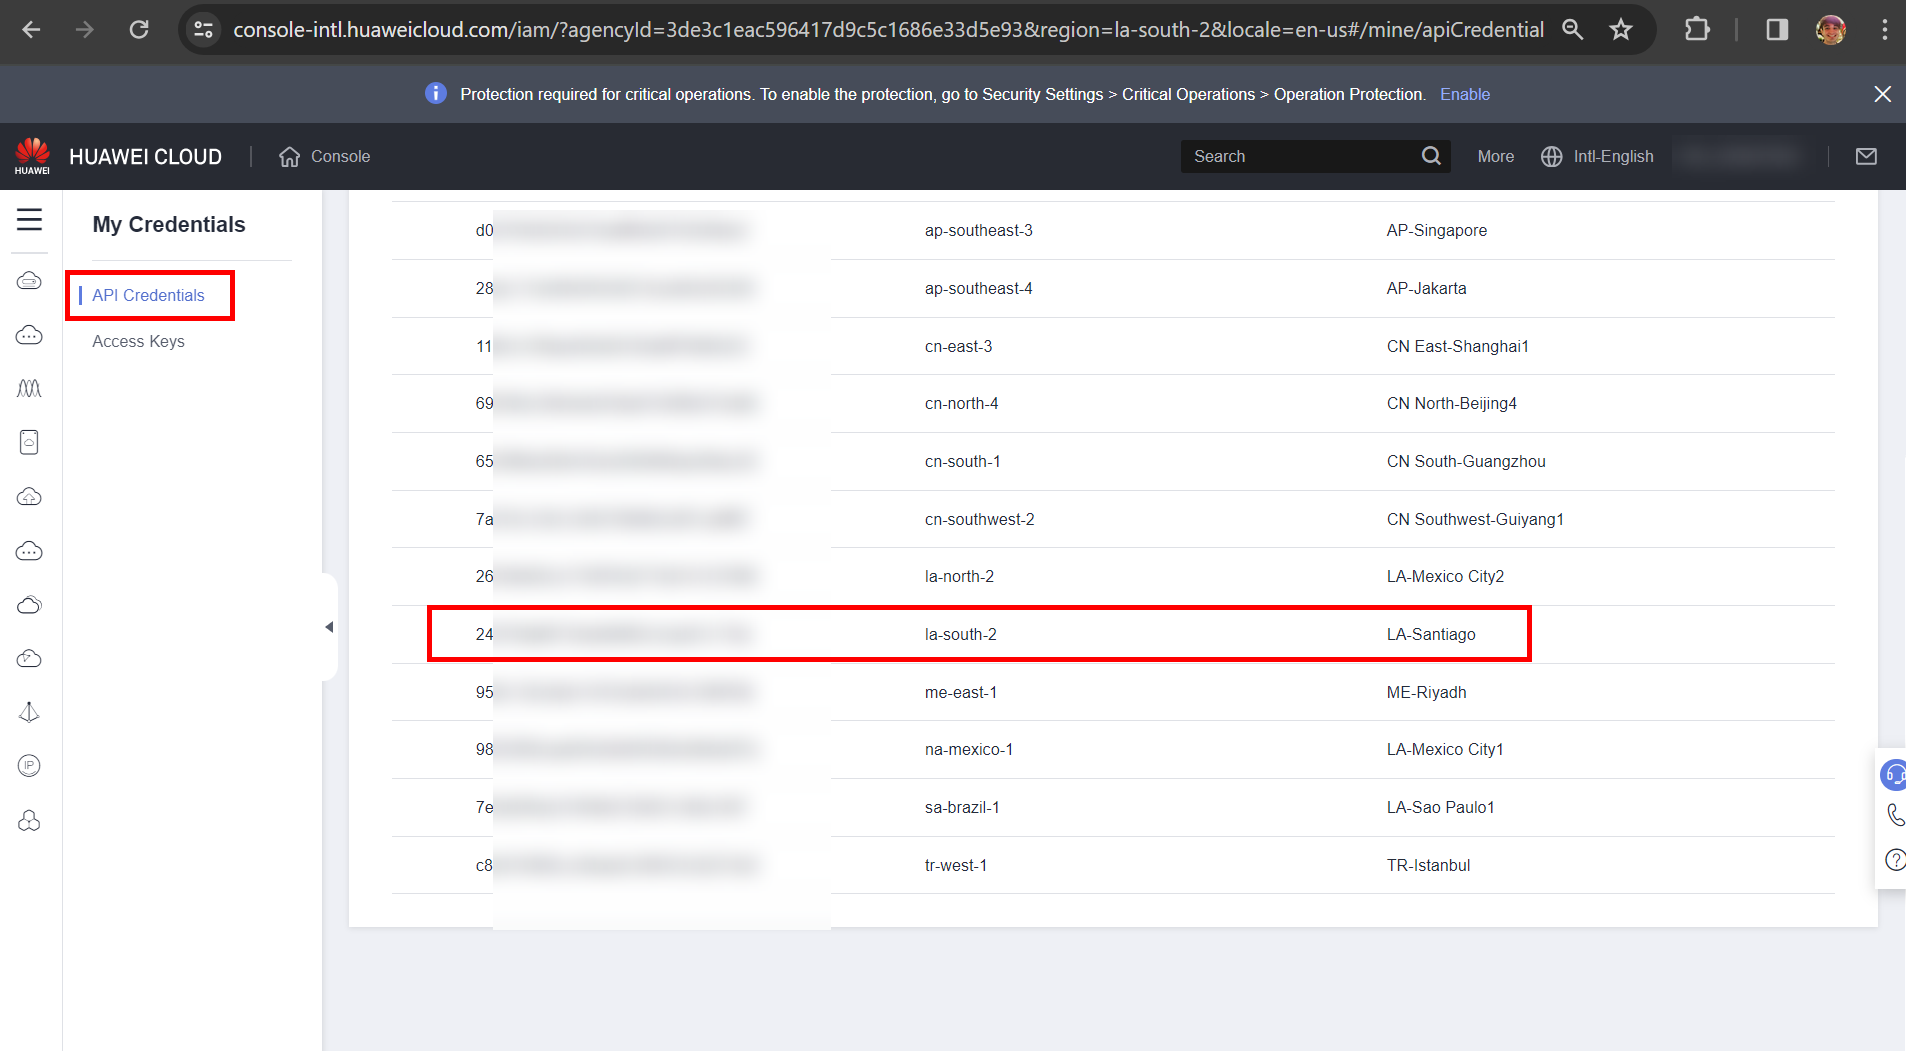Open the hamburger service list menu
This screenshot has height=1051, width=1906.
tap(29, 220)
